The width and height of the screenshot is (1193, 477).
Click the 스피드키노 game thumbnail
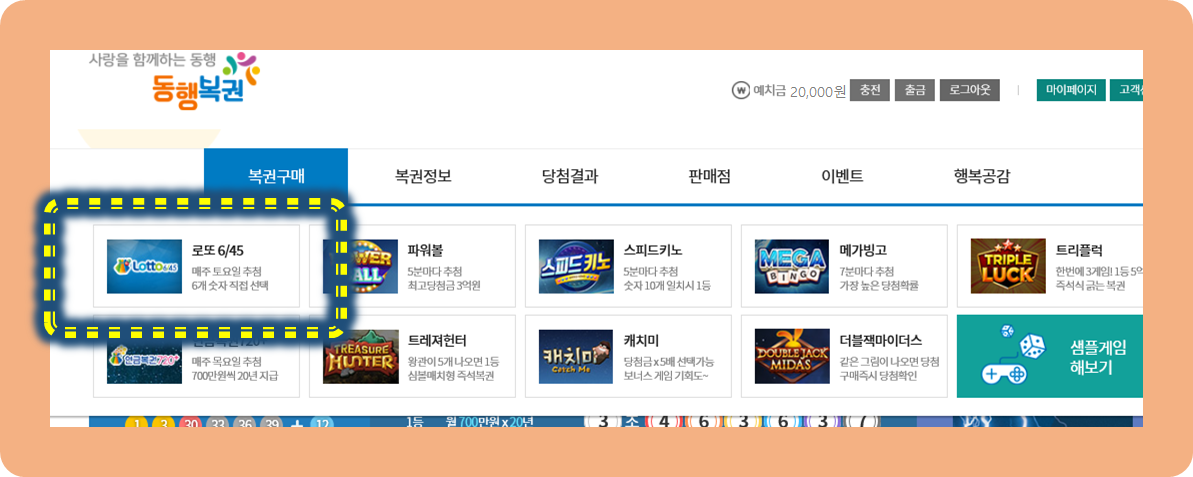(x=576, y=266)
